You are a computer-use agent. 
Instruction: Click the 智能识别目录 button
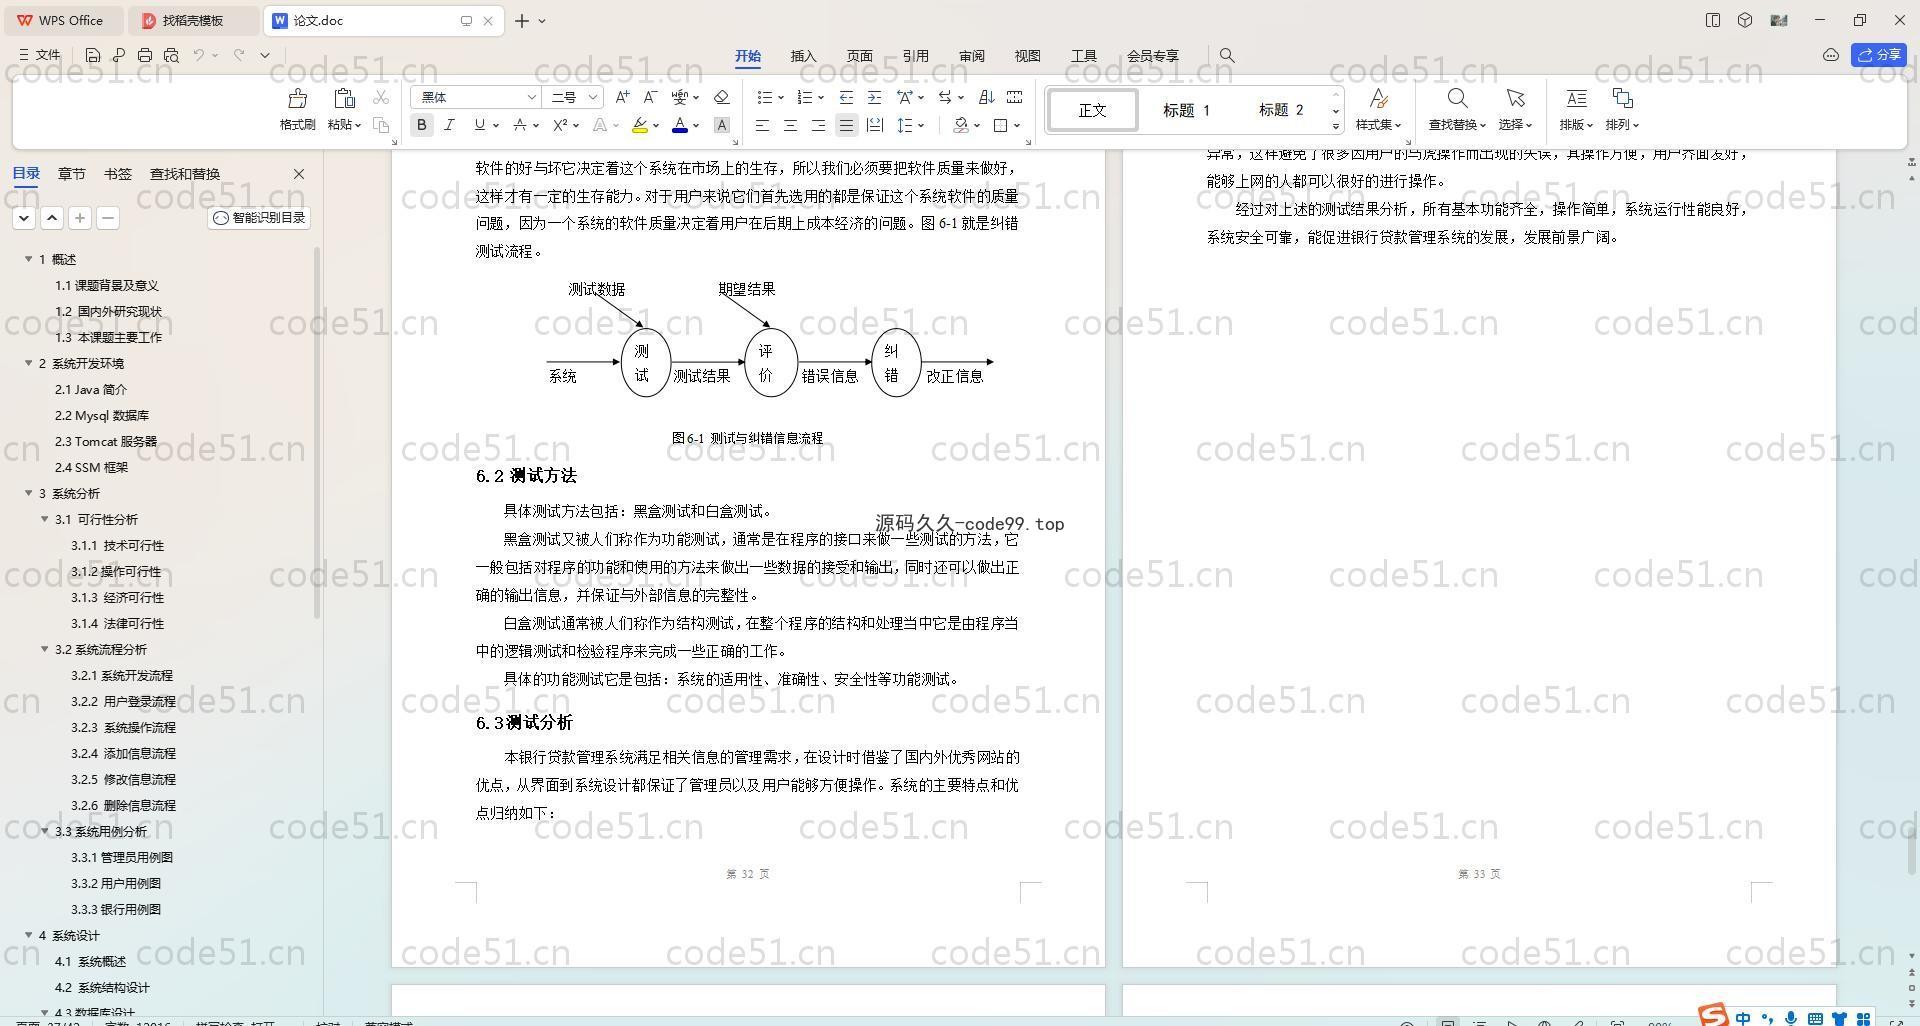click(x=259, y=218)
